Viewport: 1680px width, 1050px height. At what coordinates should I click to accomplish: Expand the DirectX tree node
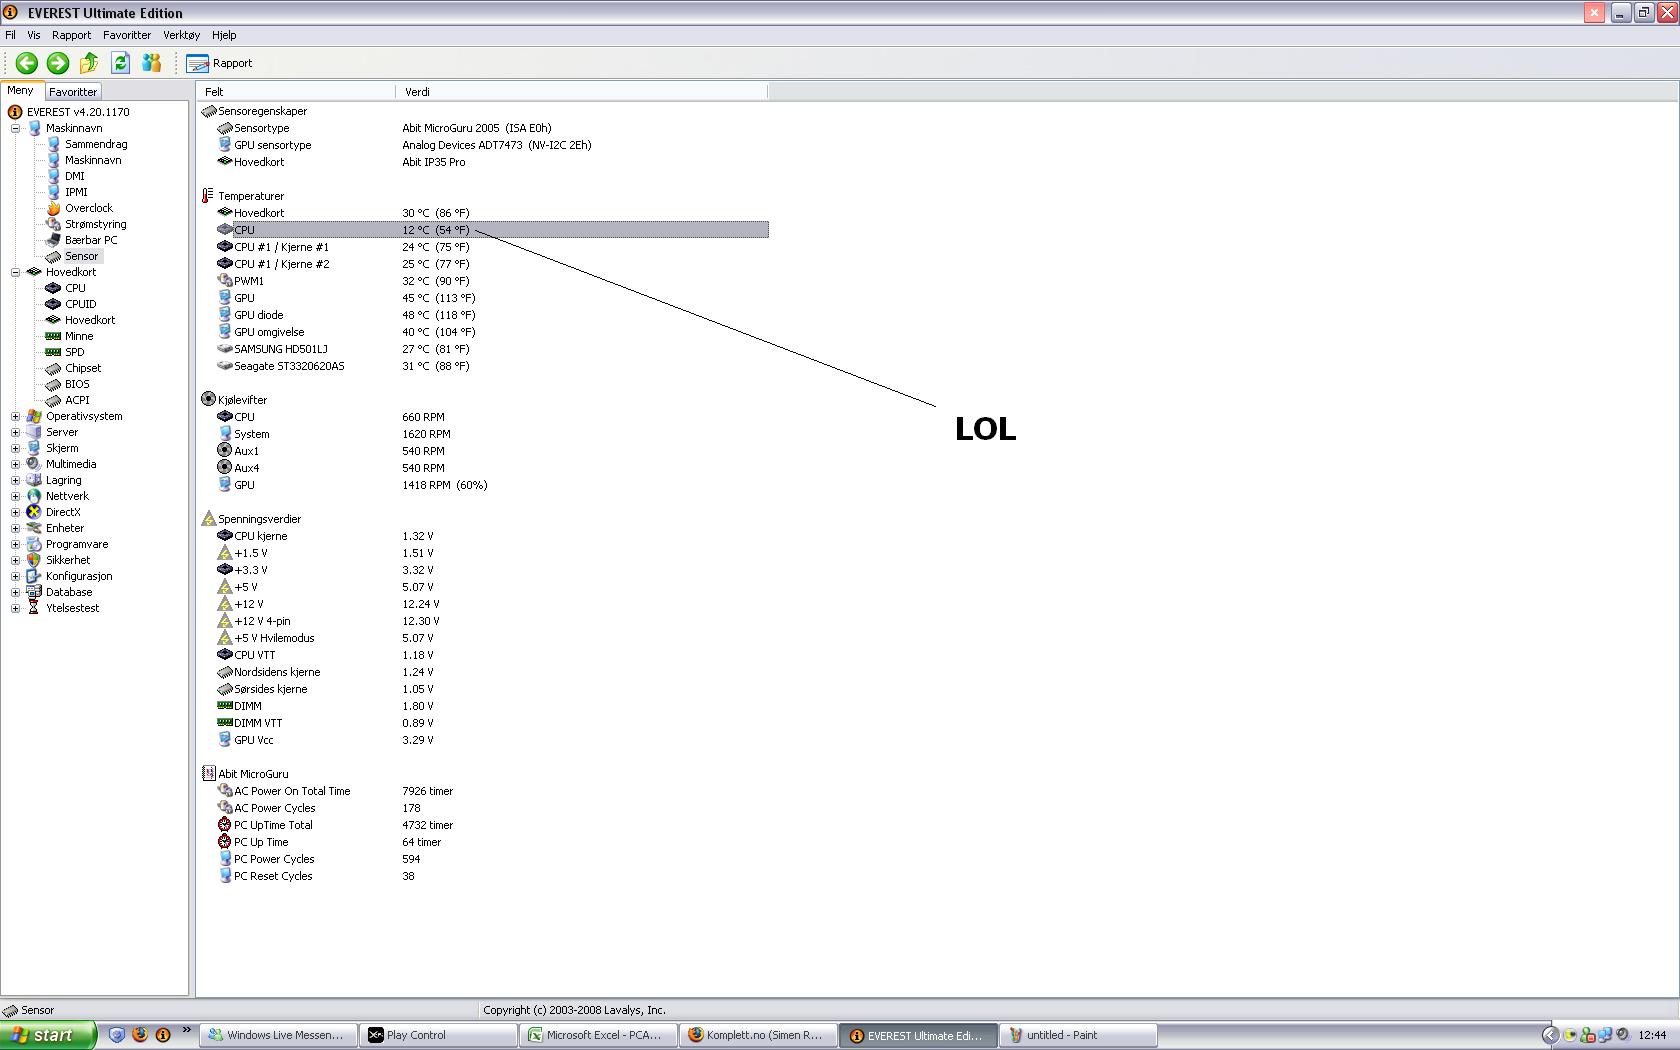15,512
